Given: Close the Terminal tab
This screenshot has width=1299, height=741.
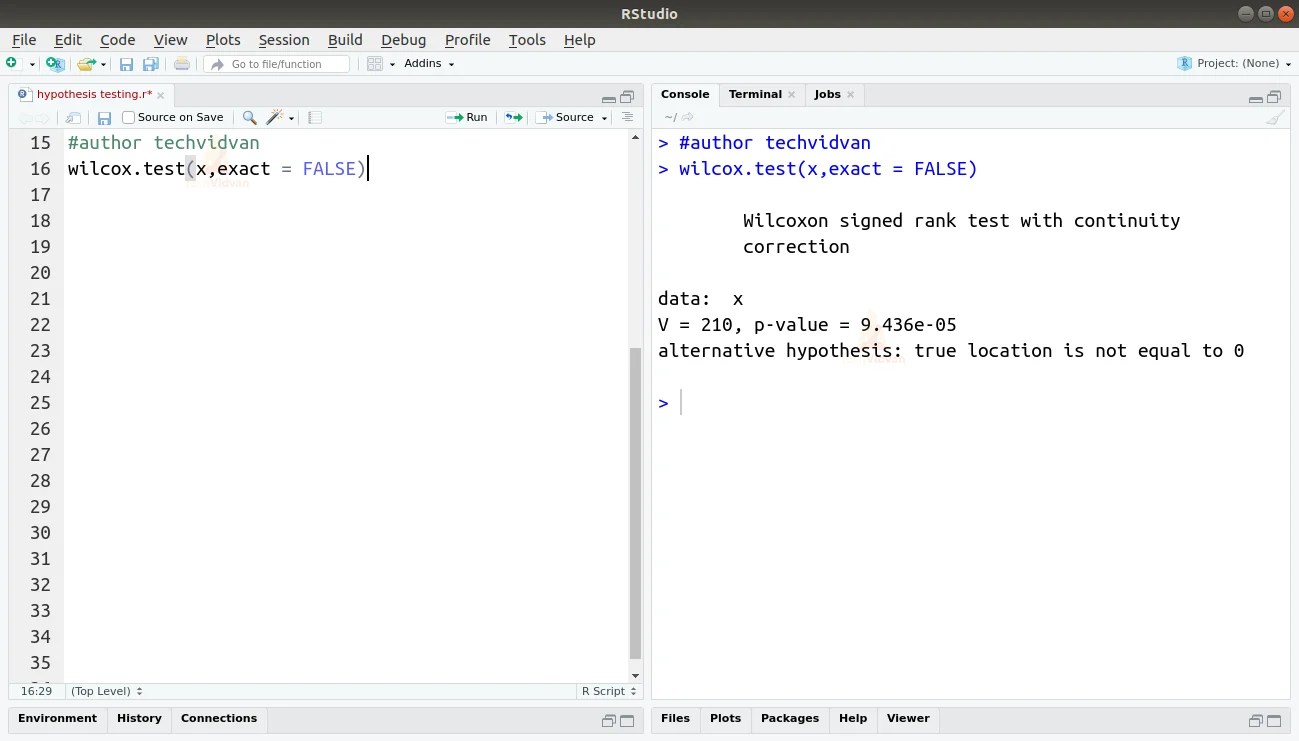Looking at the screenshot, I should coord(791,95).
